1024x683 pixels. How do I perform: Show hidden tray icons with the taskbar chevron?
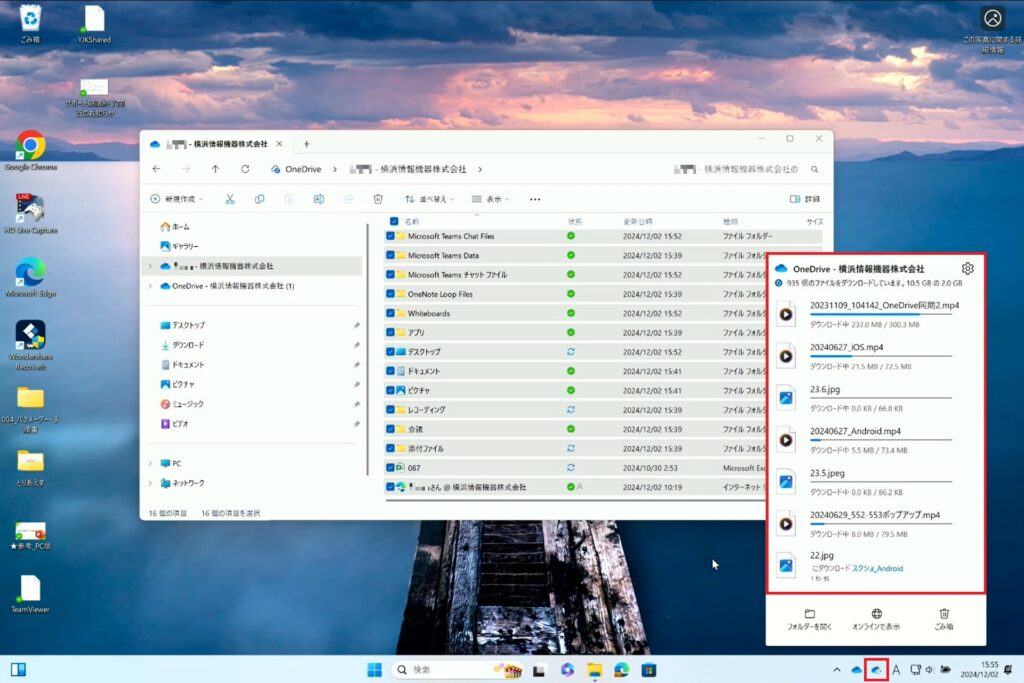click(837, 670)
